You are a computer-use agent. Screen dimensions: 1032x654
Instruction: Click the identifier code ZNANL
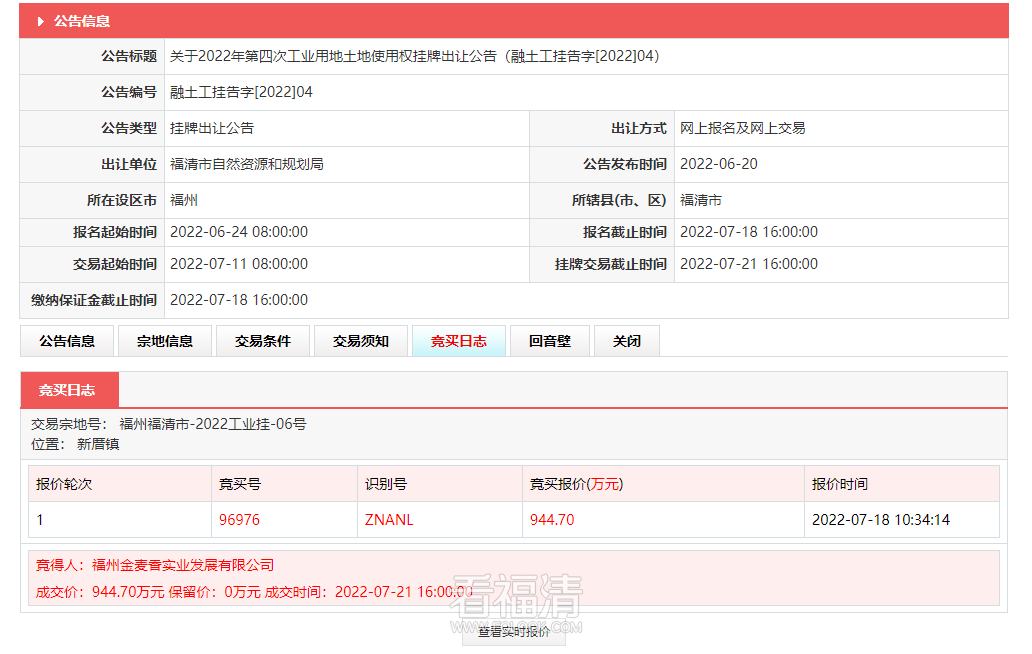tap(389, 520)
